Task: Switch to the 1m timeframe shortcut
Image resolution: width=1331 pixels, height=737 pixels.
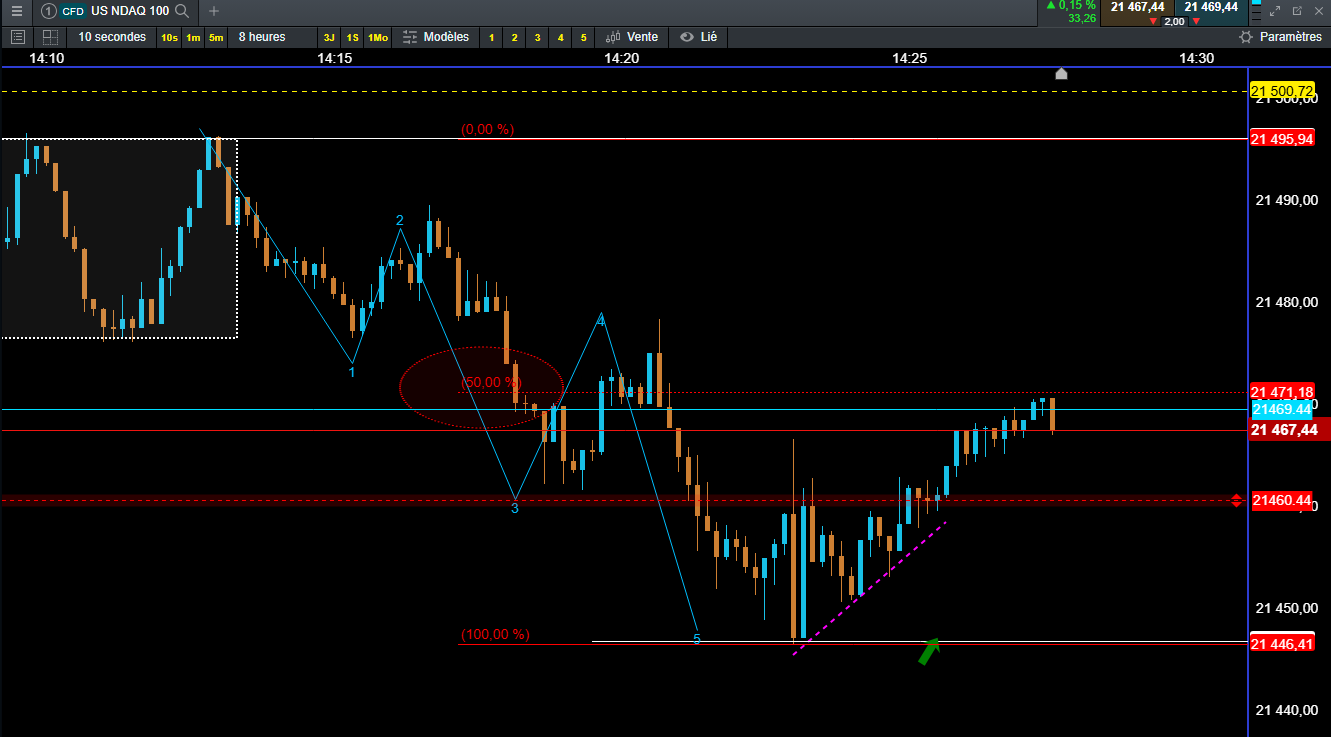Action: pyautogui.click(x=193, y=37)
